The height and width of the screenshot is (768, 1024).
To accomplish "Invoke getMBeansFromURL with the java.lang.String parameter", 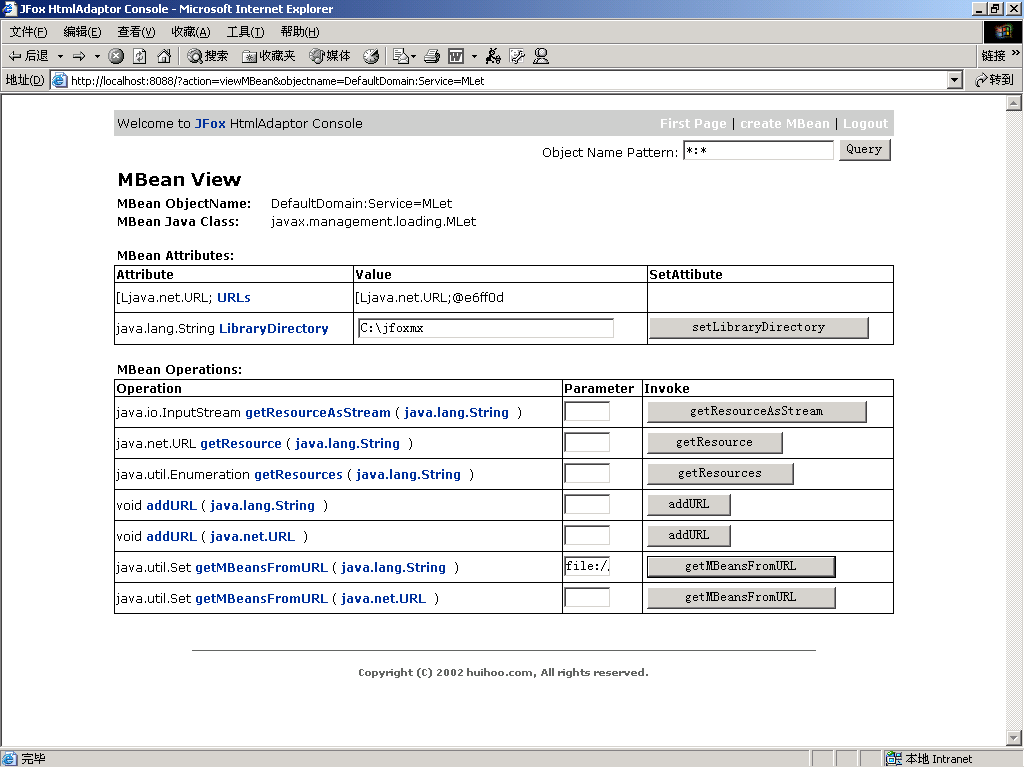I will 740,567.
